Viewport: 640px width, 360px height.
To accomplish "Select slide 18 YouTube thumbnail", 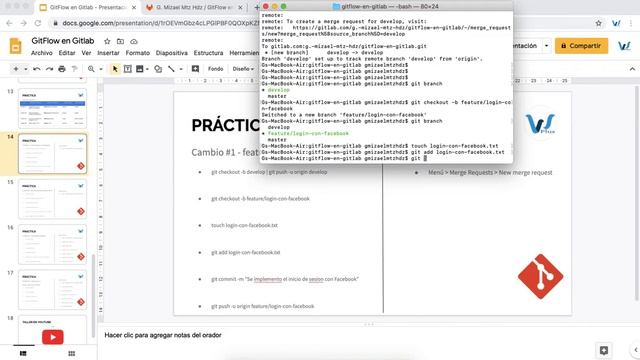I will tap(52, 330).
